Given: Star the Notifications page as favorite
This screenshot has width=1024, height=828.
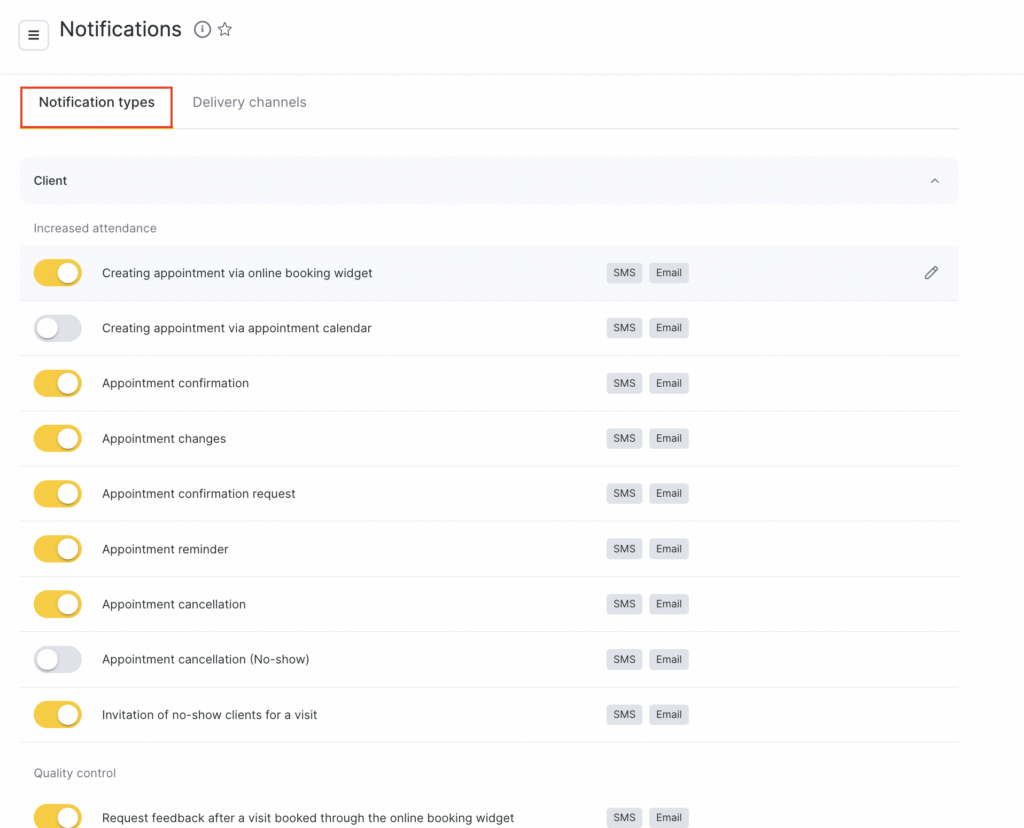Looking at the screenshot, I should pos(225,30).
